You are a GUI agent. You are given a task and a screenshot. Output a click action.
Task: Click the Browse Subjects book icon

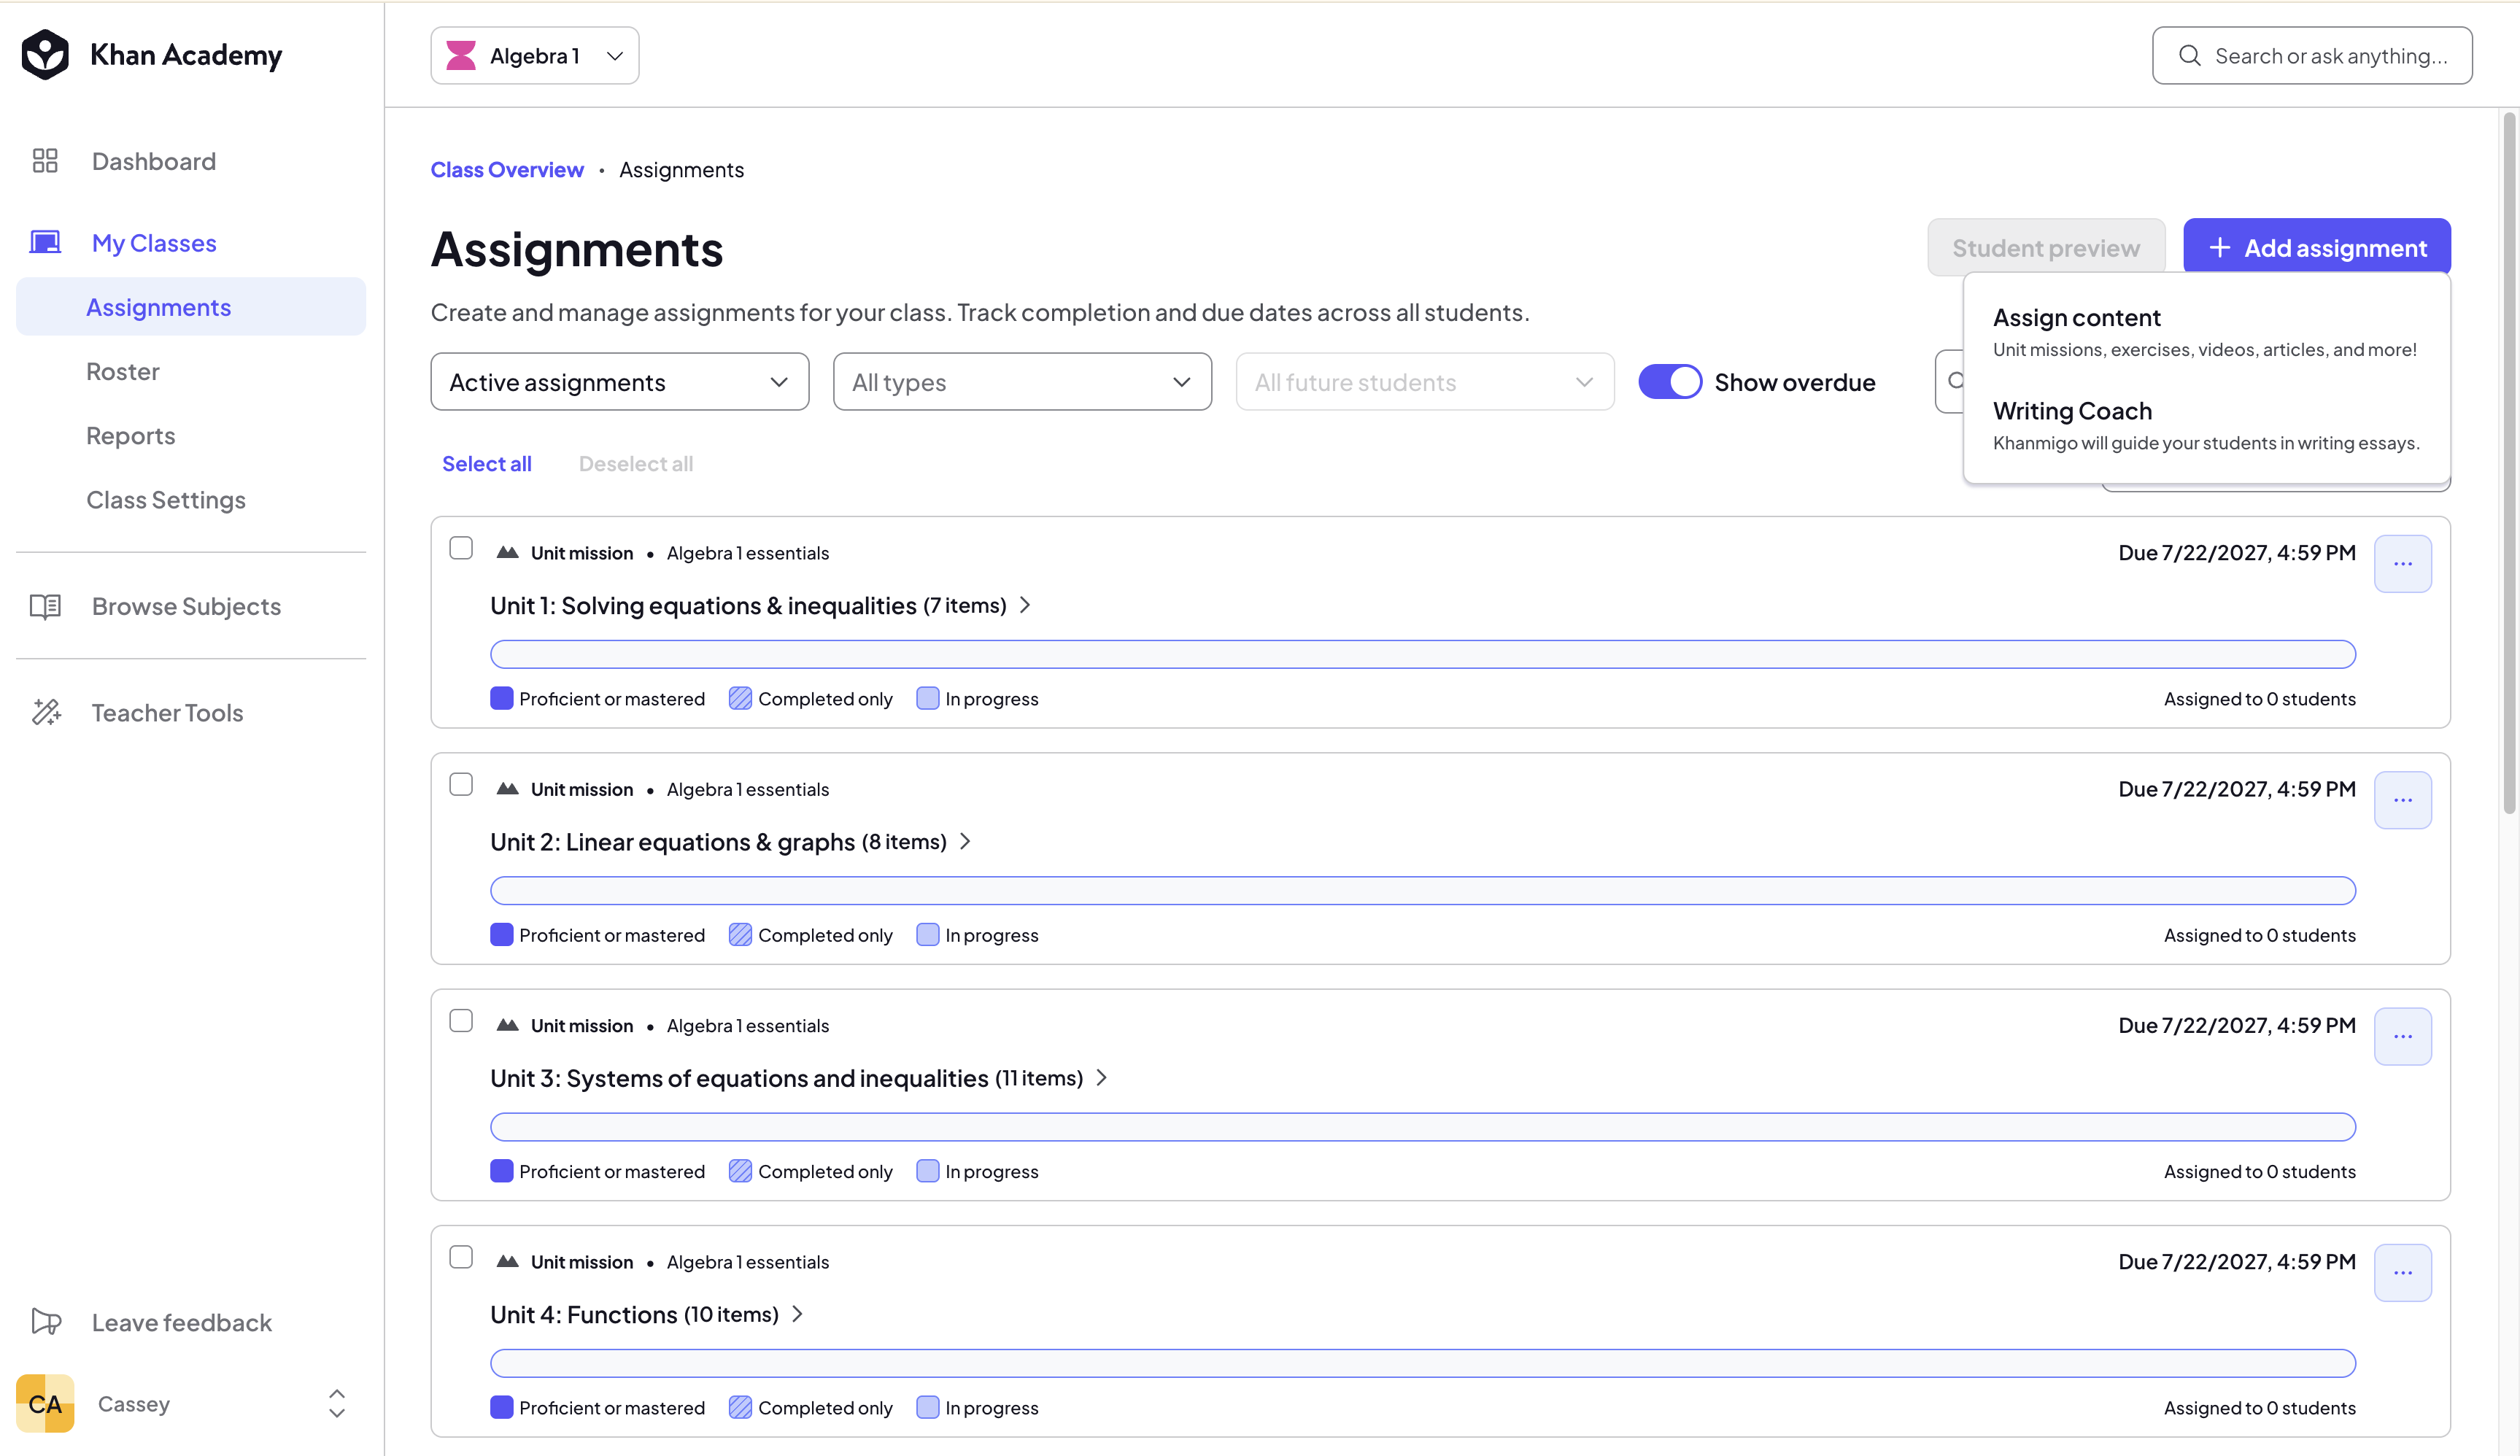point(45,606)
